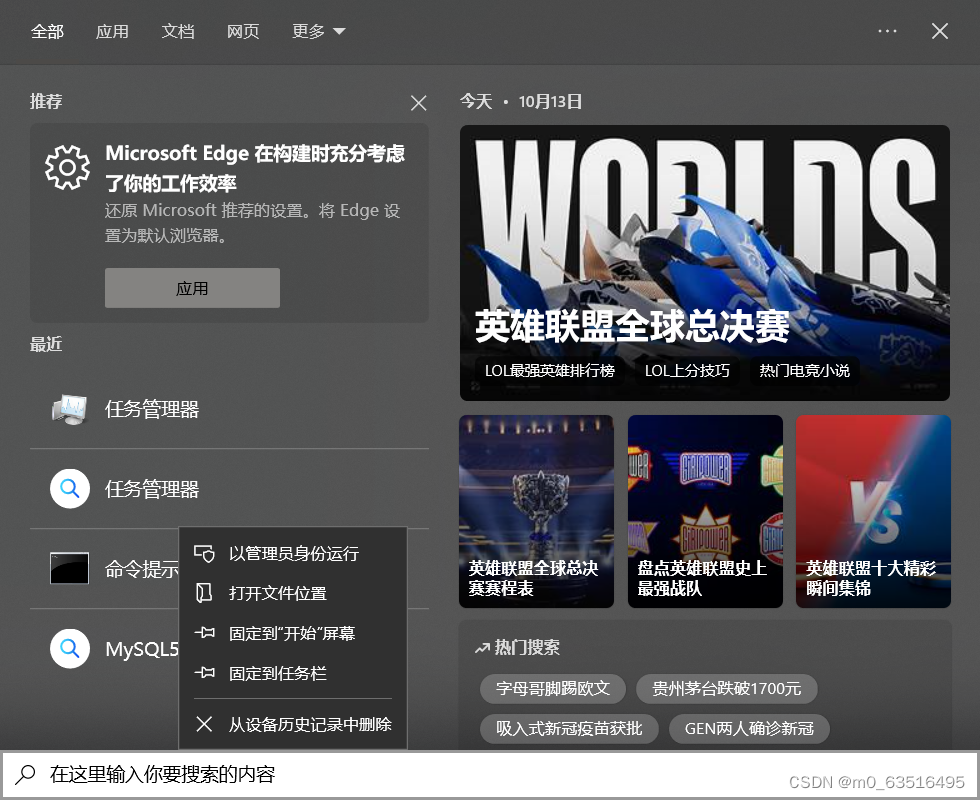This screenshot has height=800, width=980.
Task: Search trending 贵州茅台跌破1700元
Action: point(727,689)
